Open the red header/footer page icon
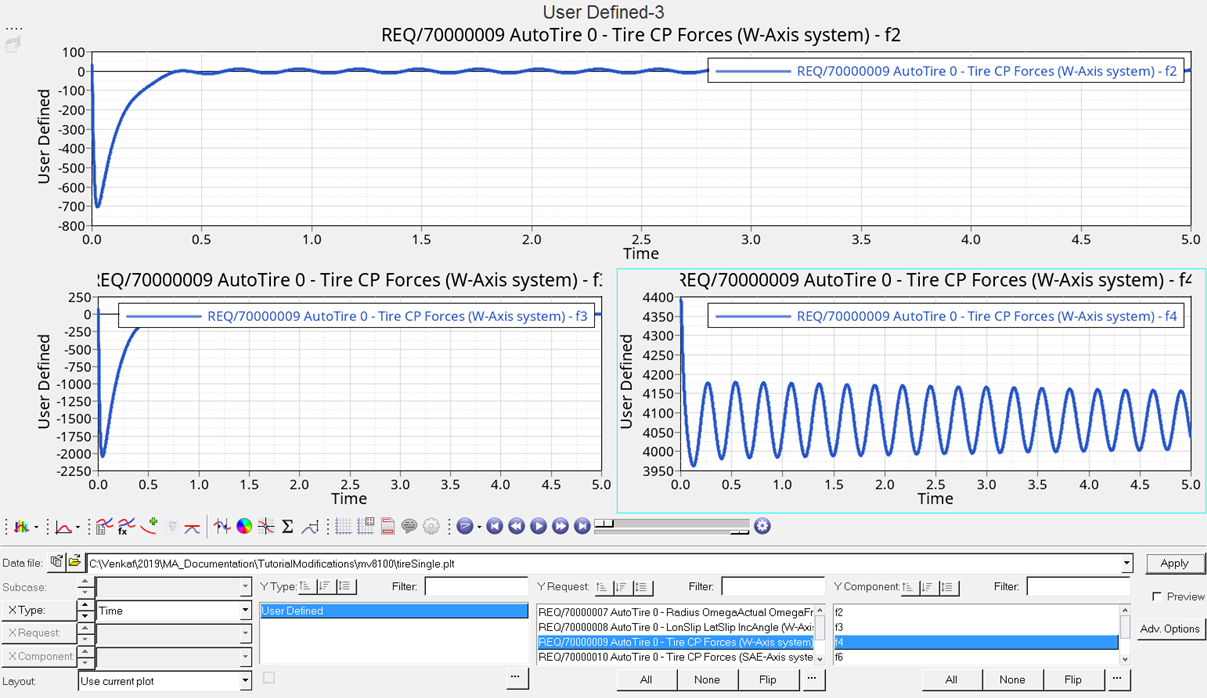The width and height of the screenshot is (1207, 698). click(x=388, y=526)
